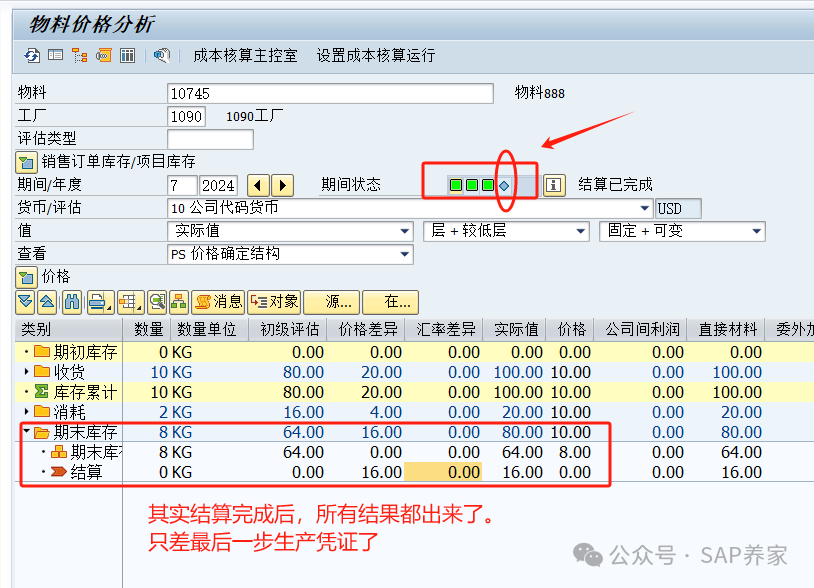Toggle the 价格 section icon

(x=26, y=278)
